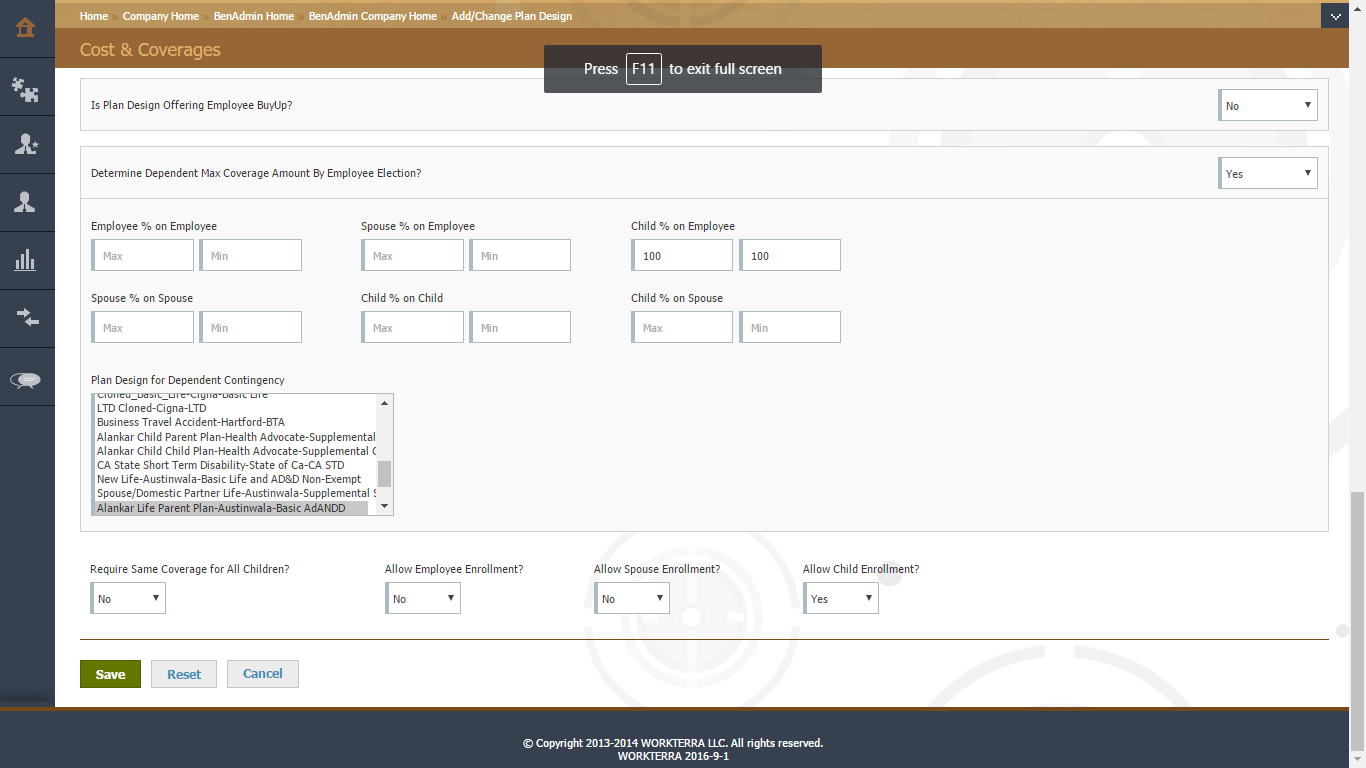This screenshot has height=768, width=1366.
Task: Click the plan list scrollbar down arrow
Action: [384, 507]
